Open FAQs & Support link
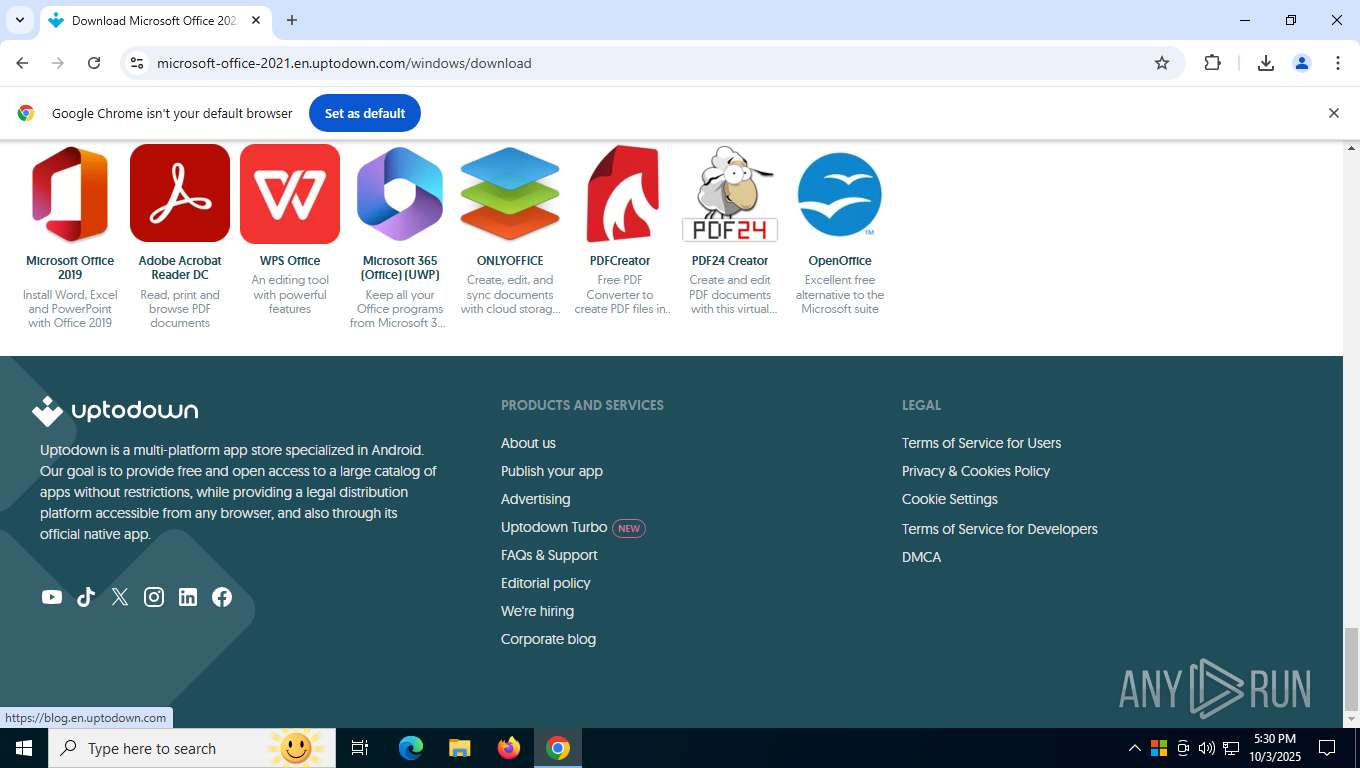This screenshot has height=768, width=1360. tap(549, 555)
